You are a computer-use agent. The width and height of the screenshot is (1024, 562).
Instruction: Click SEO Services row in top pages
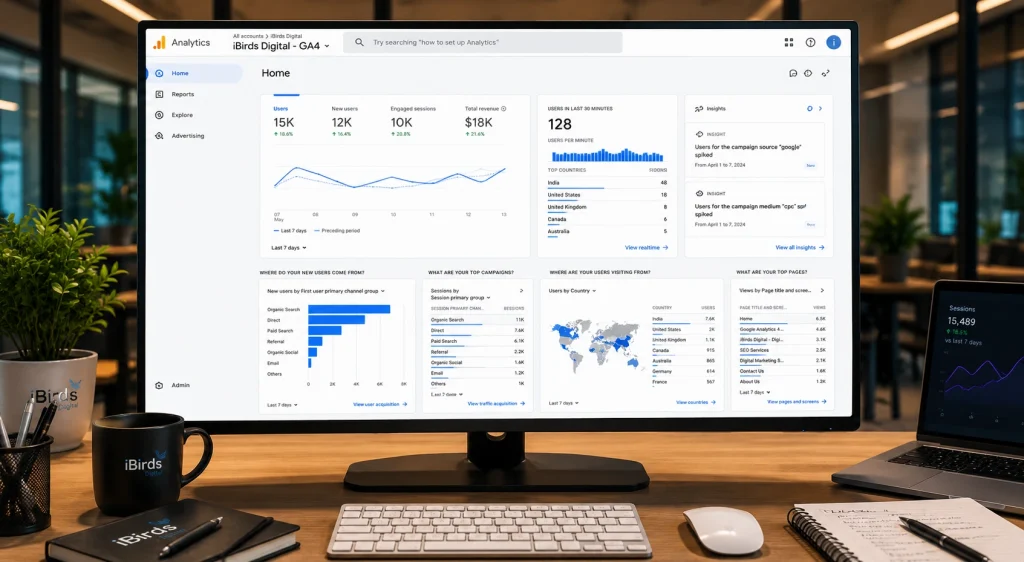(x=782, y=351)
